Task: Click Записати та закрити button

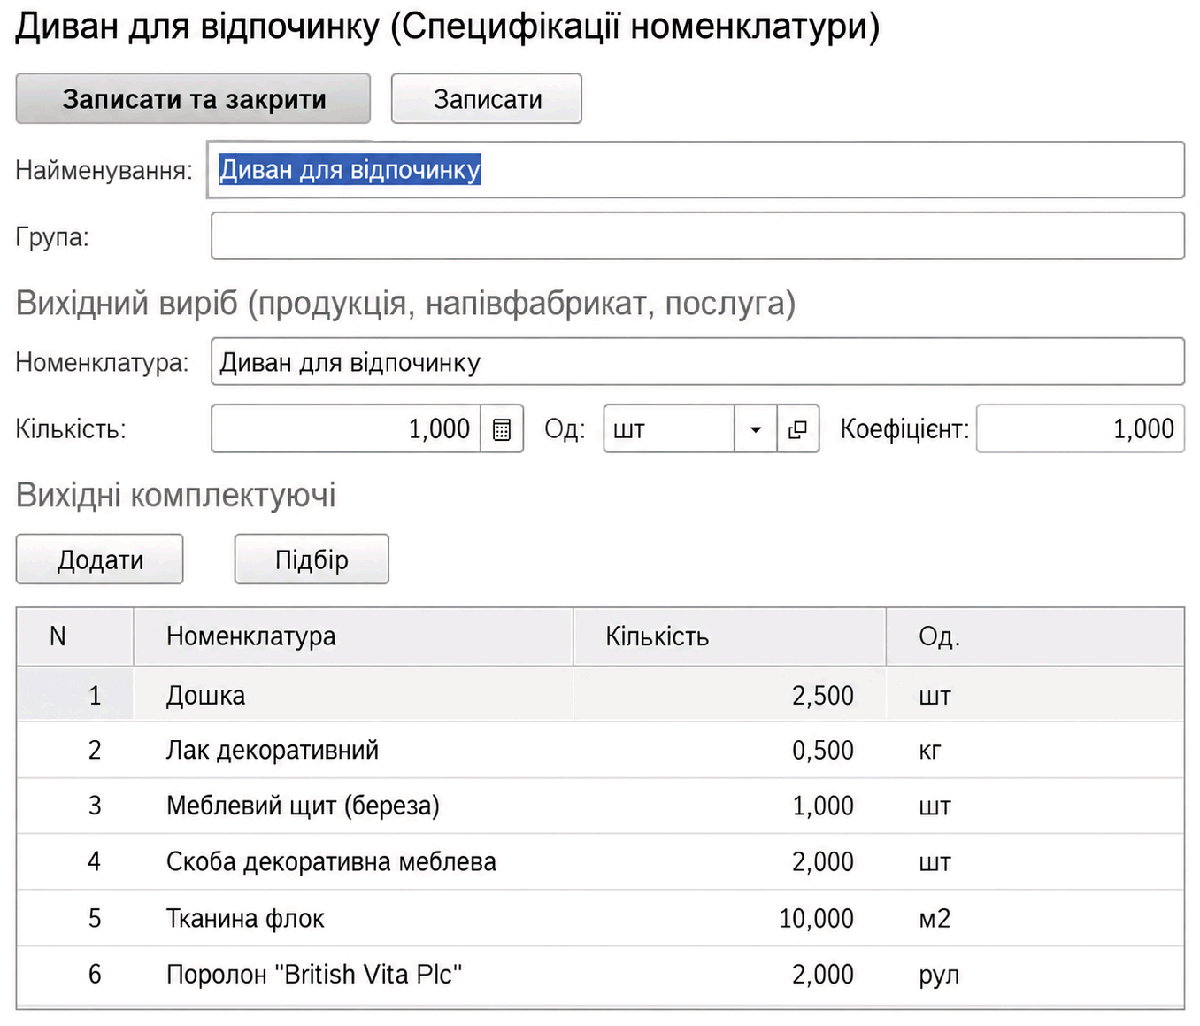Action: tap(193, 99)
